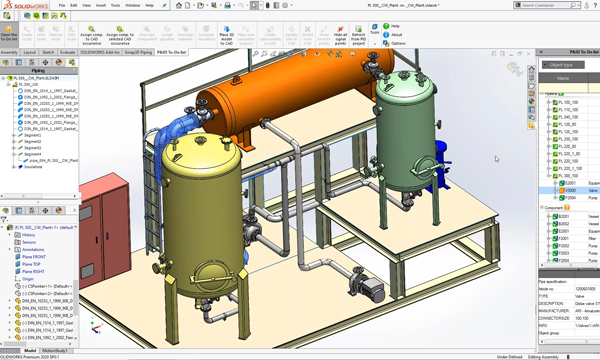This screenshot has width=600, height=360.
Task: Click the Rebuild traffic light icon
Action: tap(267, 5)
